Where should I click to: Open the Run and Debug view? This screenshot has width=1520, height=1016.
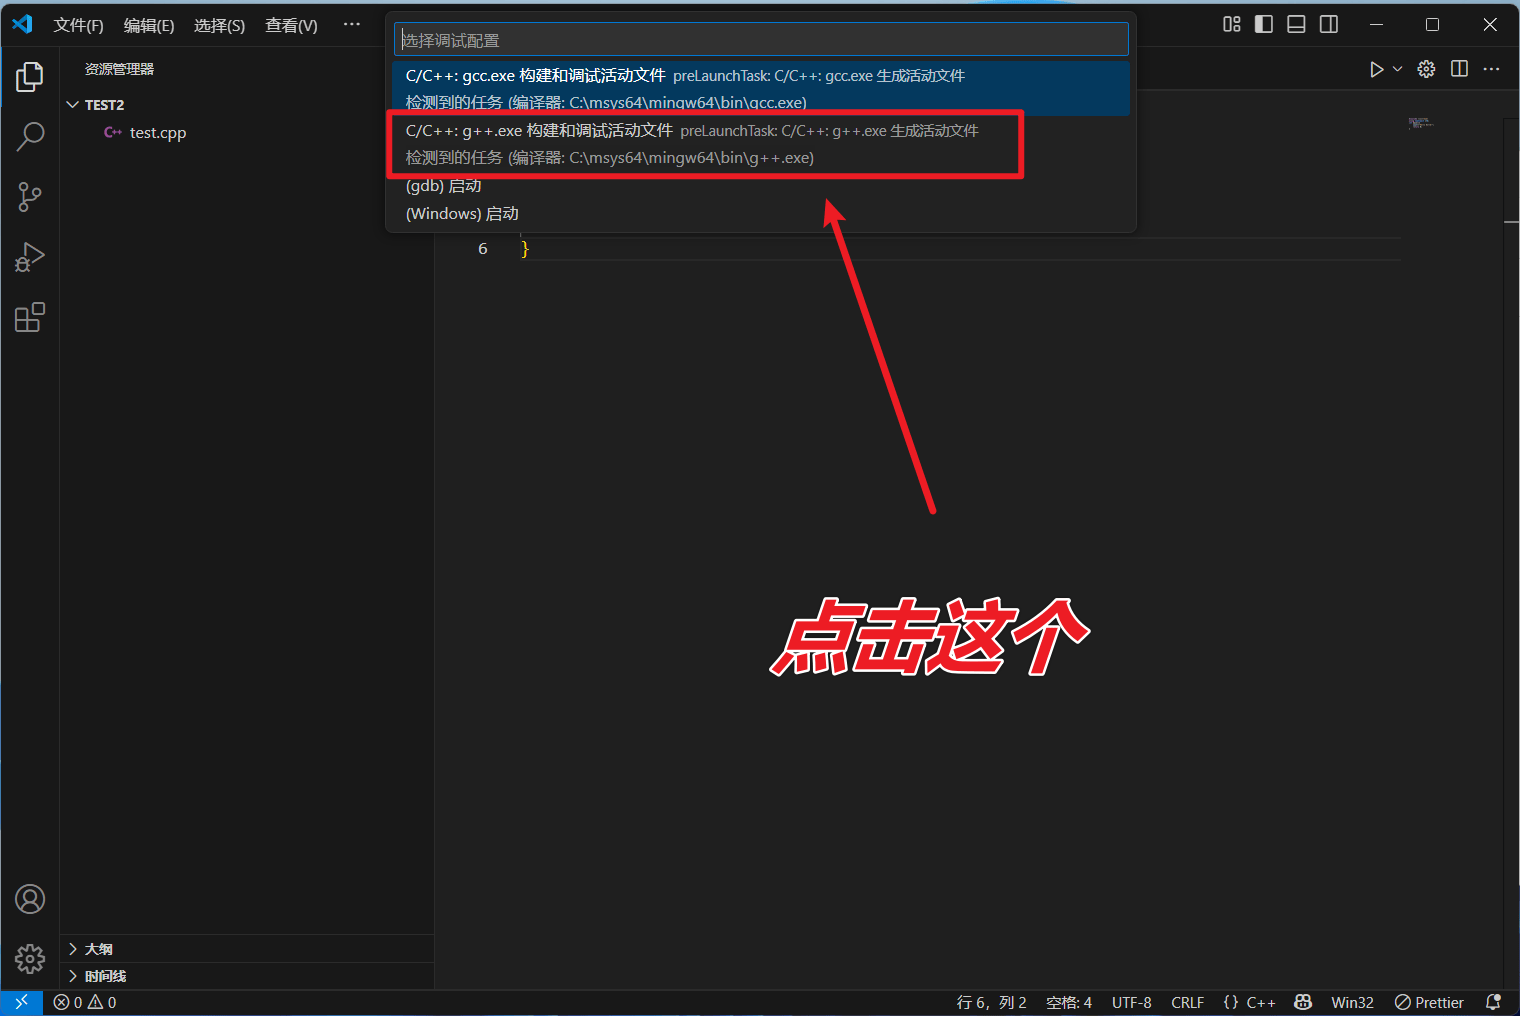[30, 257]
